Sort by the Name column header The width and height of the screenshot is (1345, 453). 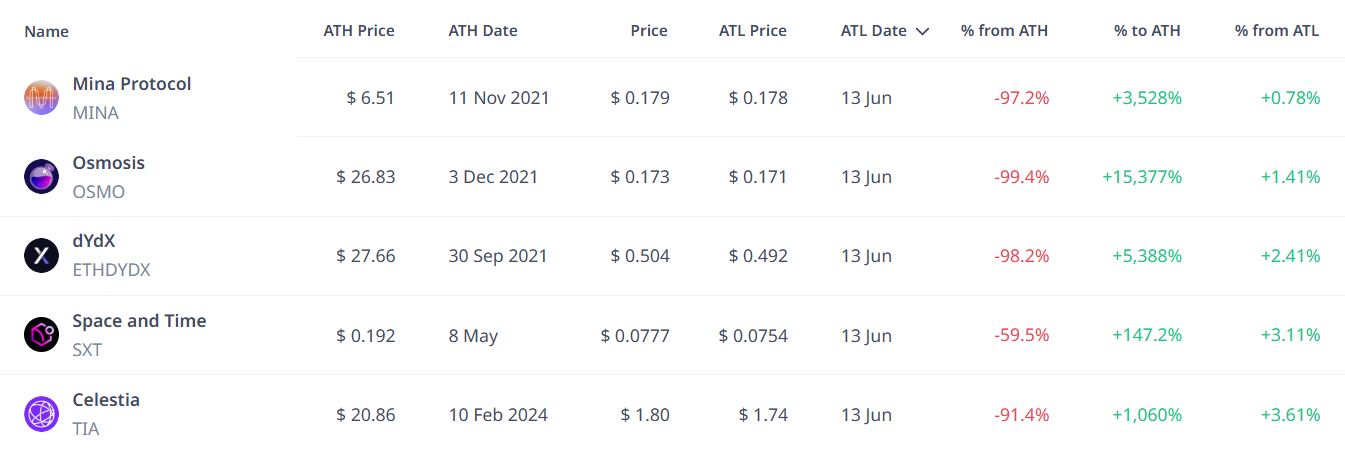tap(46, 31)
